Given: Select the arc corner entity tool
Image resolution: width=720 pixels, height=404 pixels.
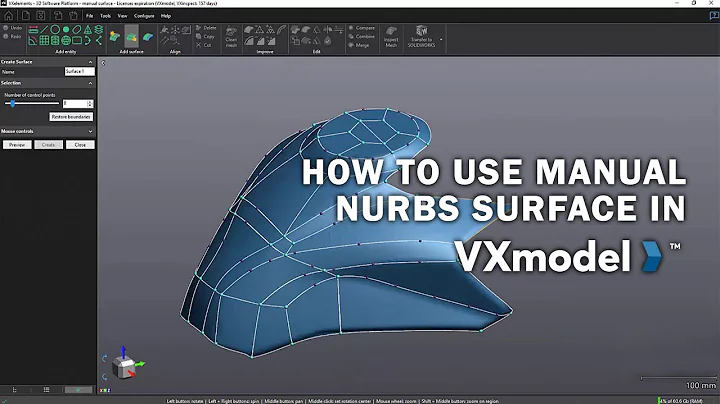Looking at the screenshot, I should point(33,41).
